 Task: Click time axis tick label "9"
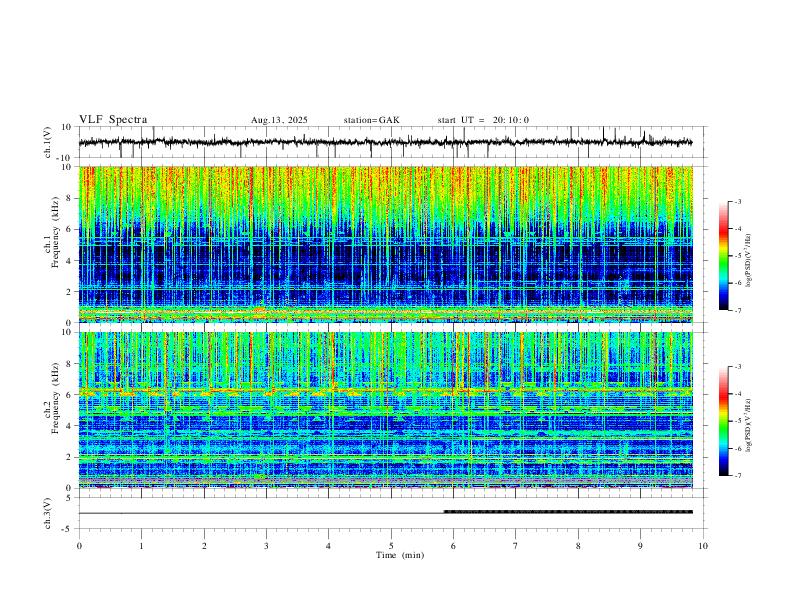[640, 546]
